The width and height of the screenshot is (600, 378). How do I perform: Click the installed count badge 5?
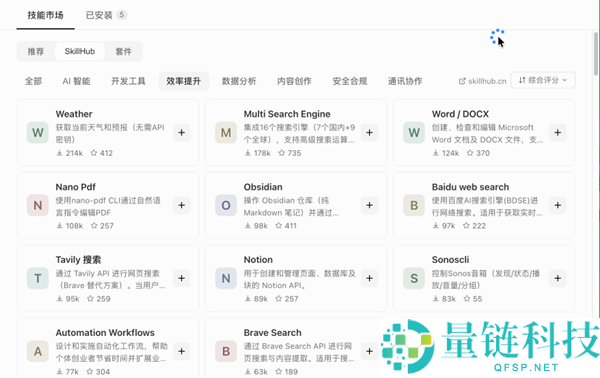pyautogui.click(x=122, y=15)
